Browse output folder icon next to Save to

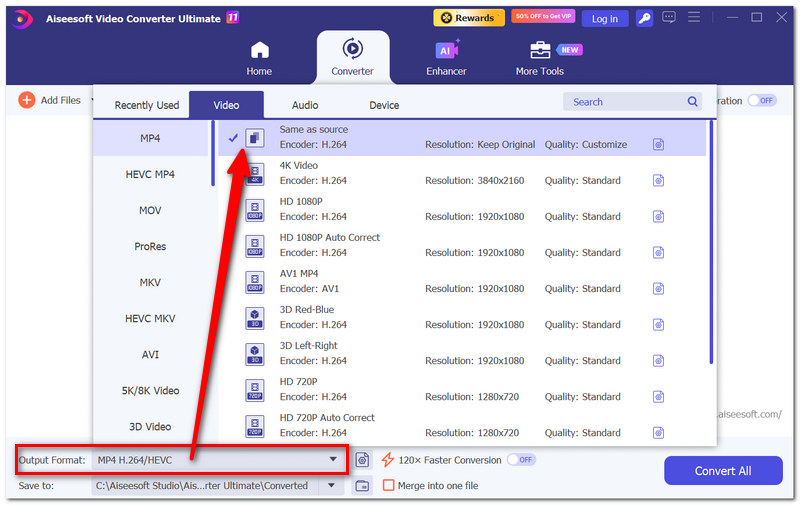[362, 486]
